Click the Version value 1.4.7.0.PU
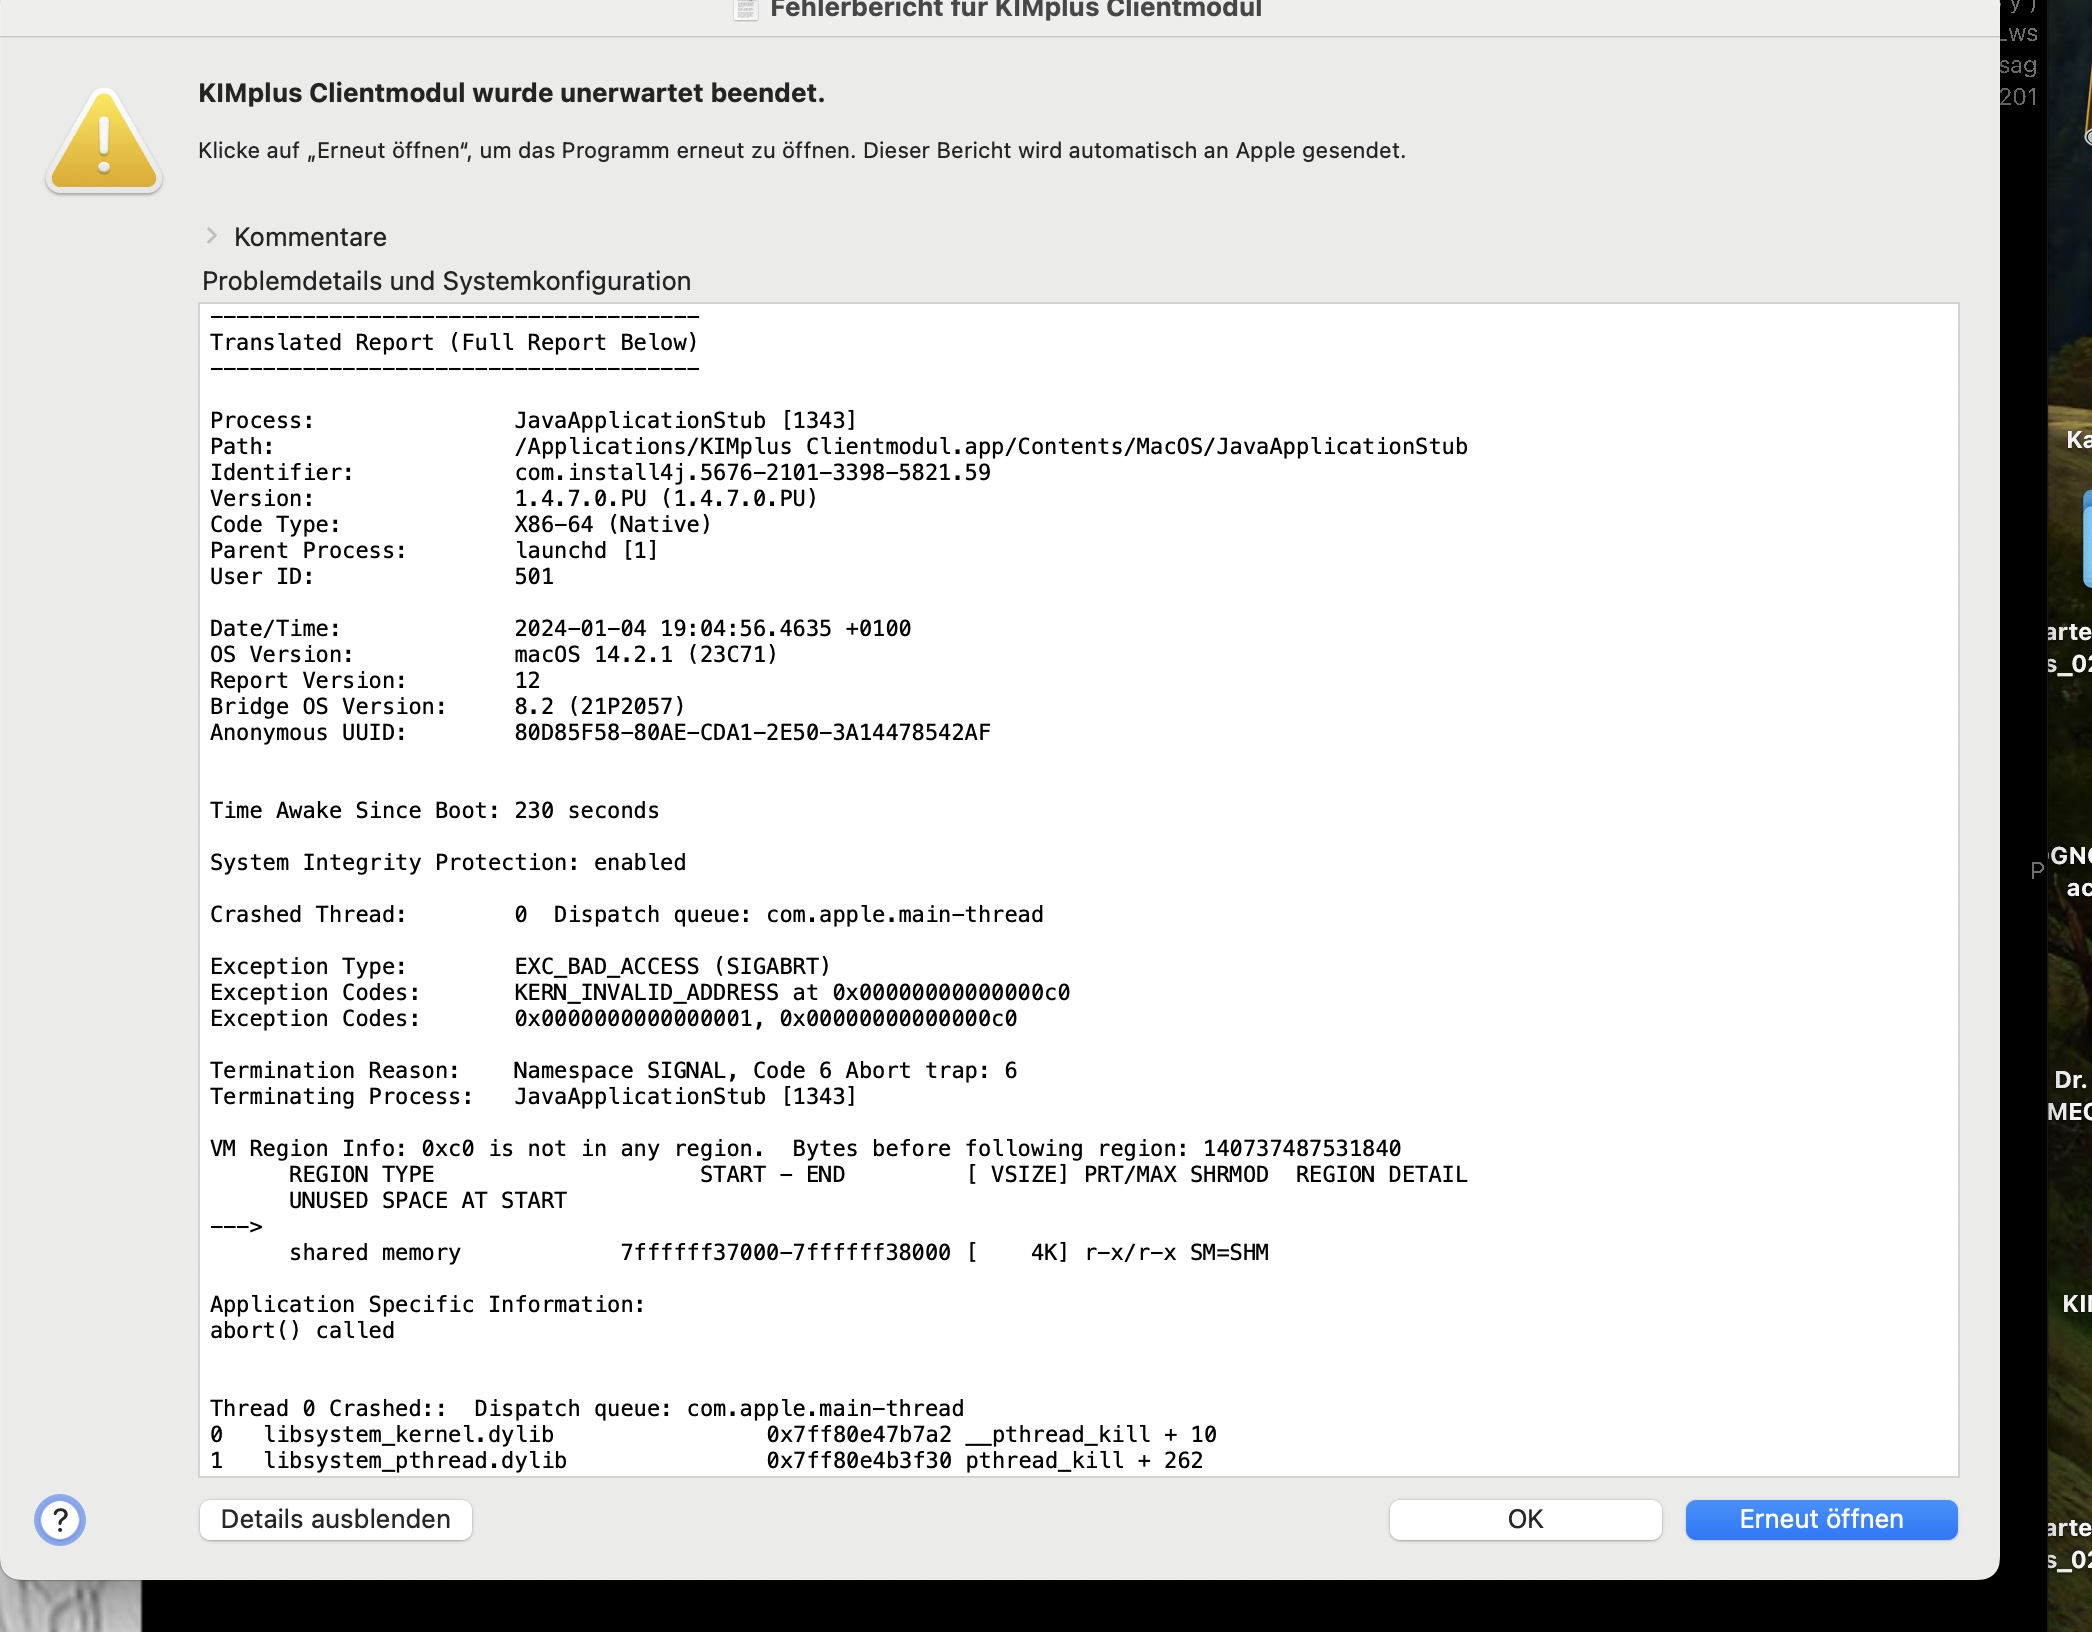Screen dimensions: 2092x1632 [666, 498]
